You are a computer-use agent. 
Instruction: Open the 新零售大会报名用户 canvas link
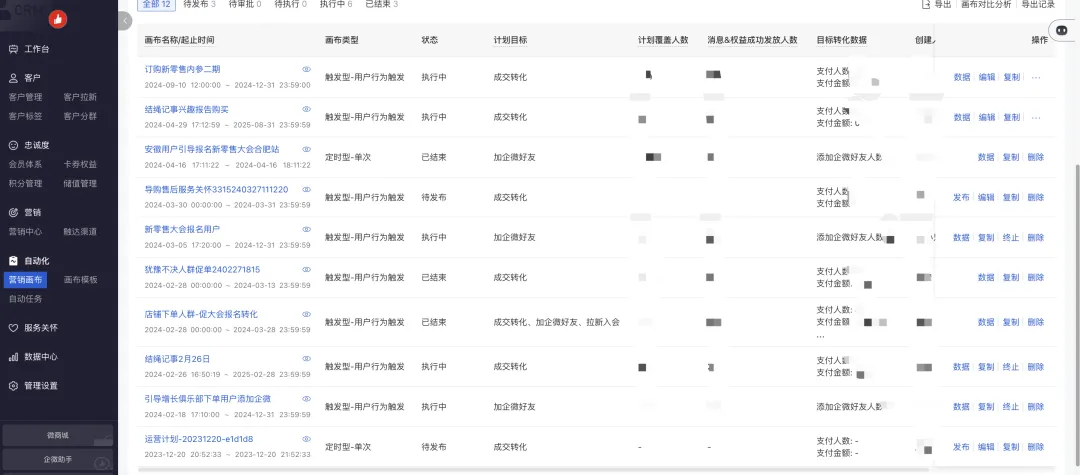click(x=182, y=229)
